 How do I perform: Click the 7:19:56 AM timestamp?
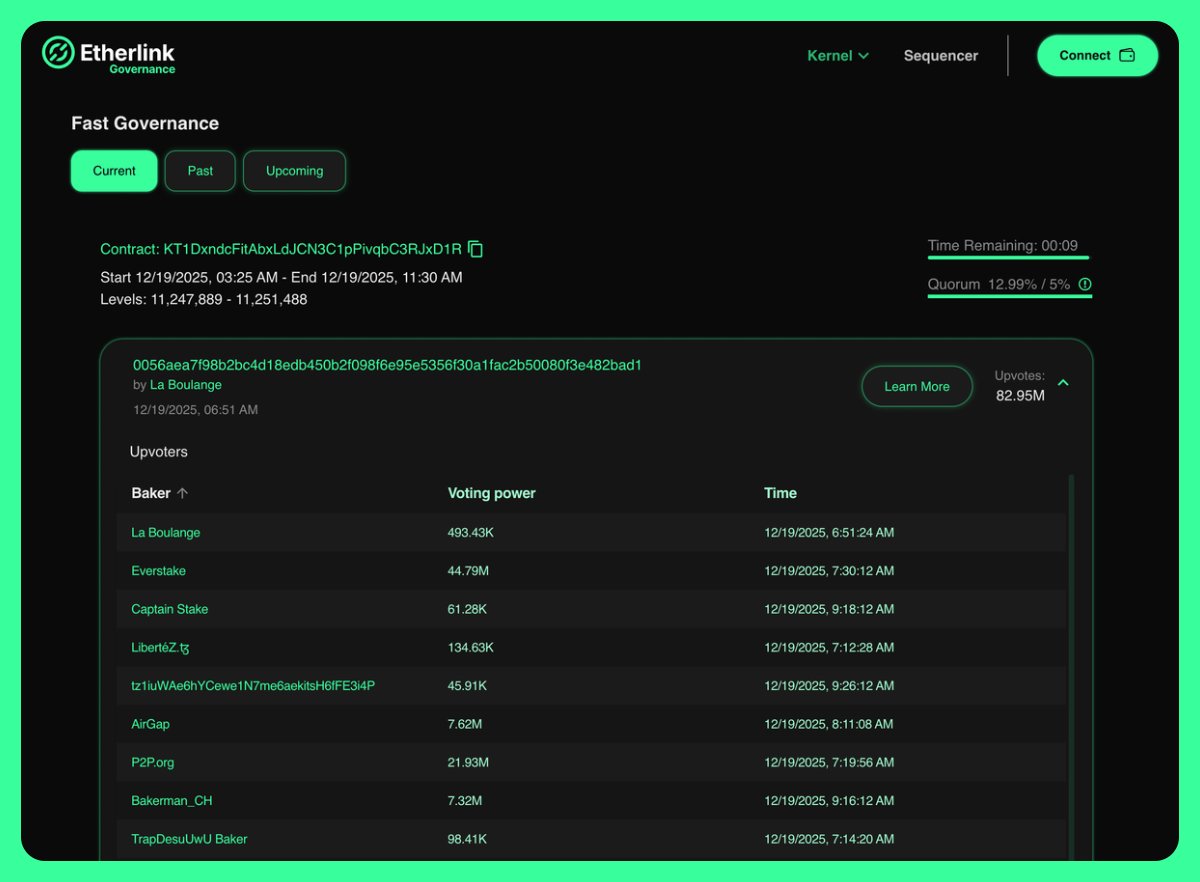[x=829, y=762]
